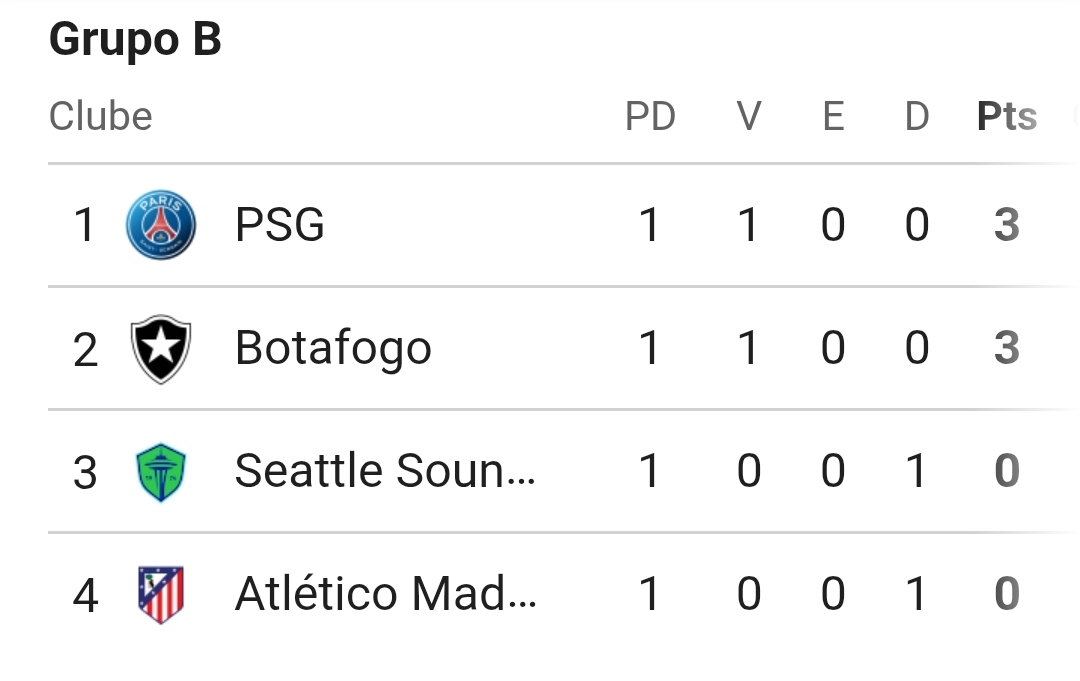The height and width of the screenshot is (681, 1080).
Task: Click Botafogo's rank number 2
Action: pos(86,350)
